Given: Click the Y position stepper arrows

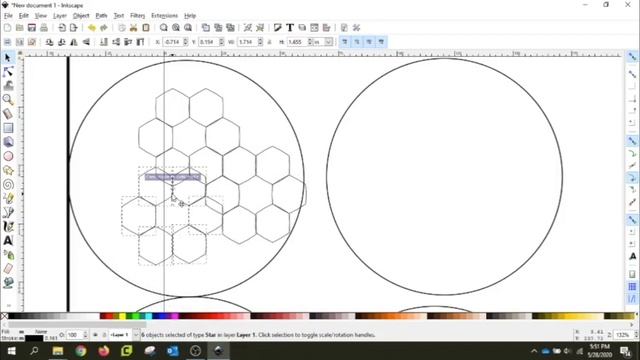Looking at the screenshot, I should pos(221,42).
